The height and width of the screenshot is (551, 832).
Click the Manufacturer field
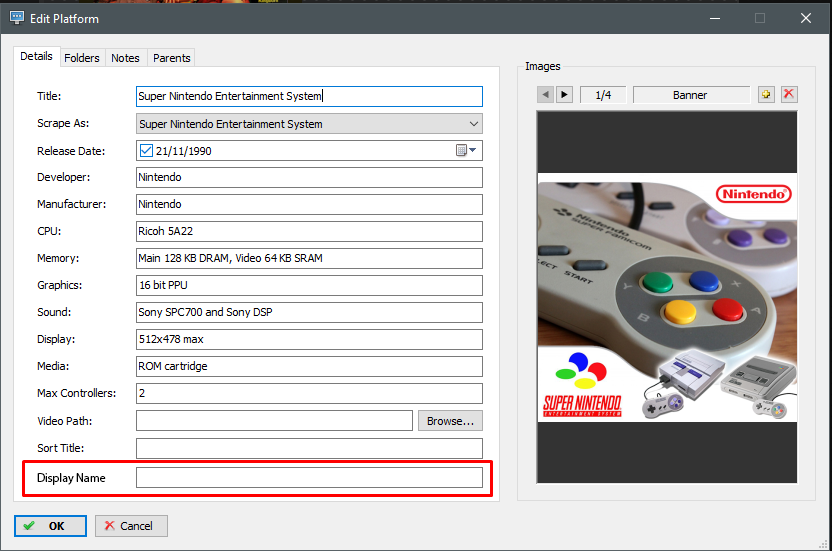[309, 204]
